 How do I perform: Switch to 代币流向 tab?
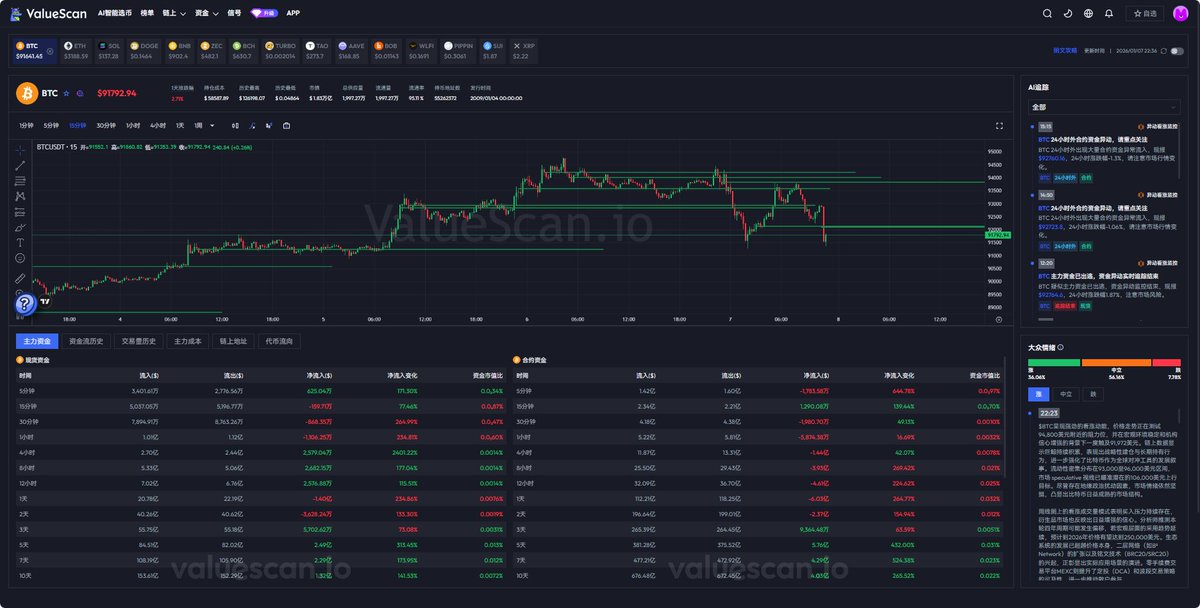279,341
